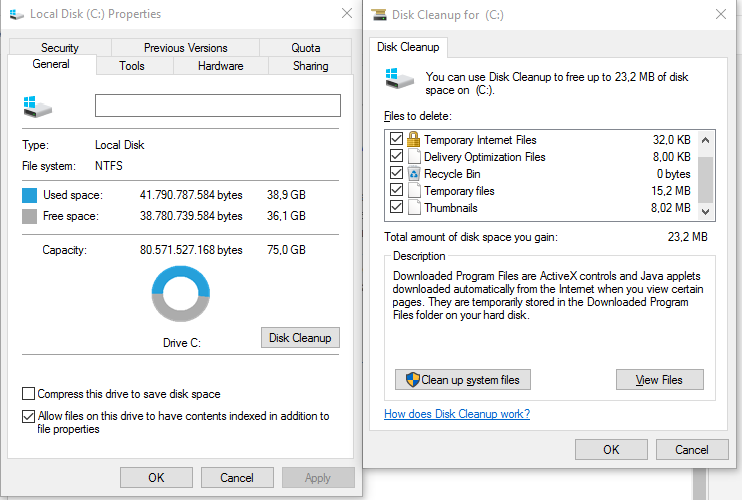Click the 80.571.527.168 bytes capacity value

[191, 250]
